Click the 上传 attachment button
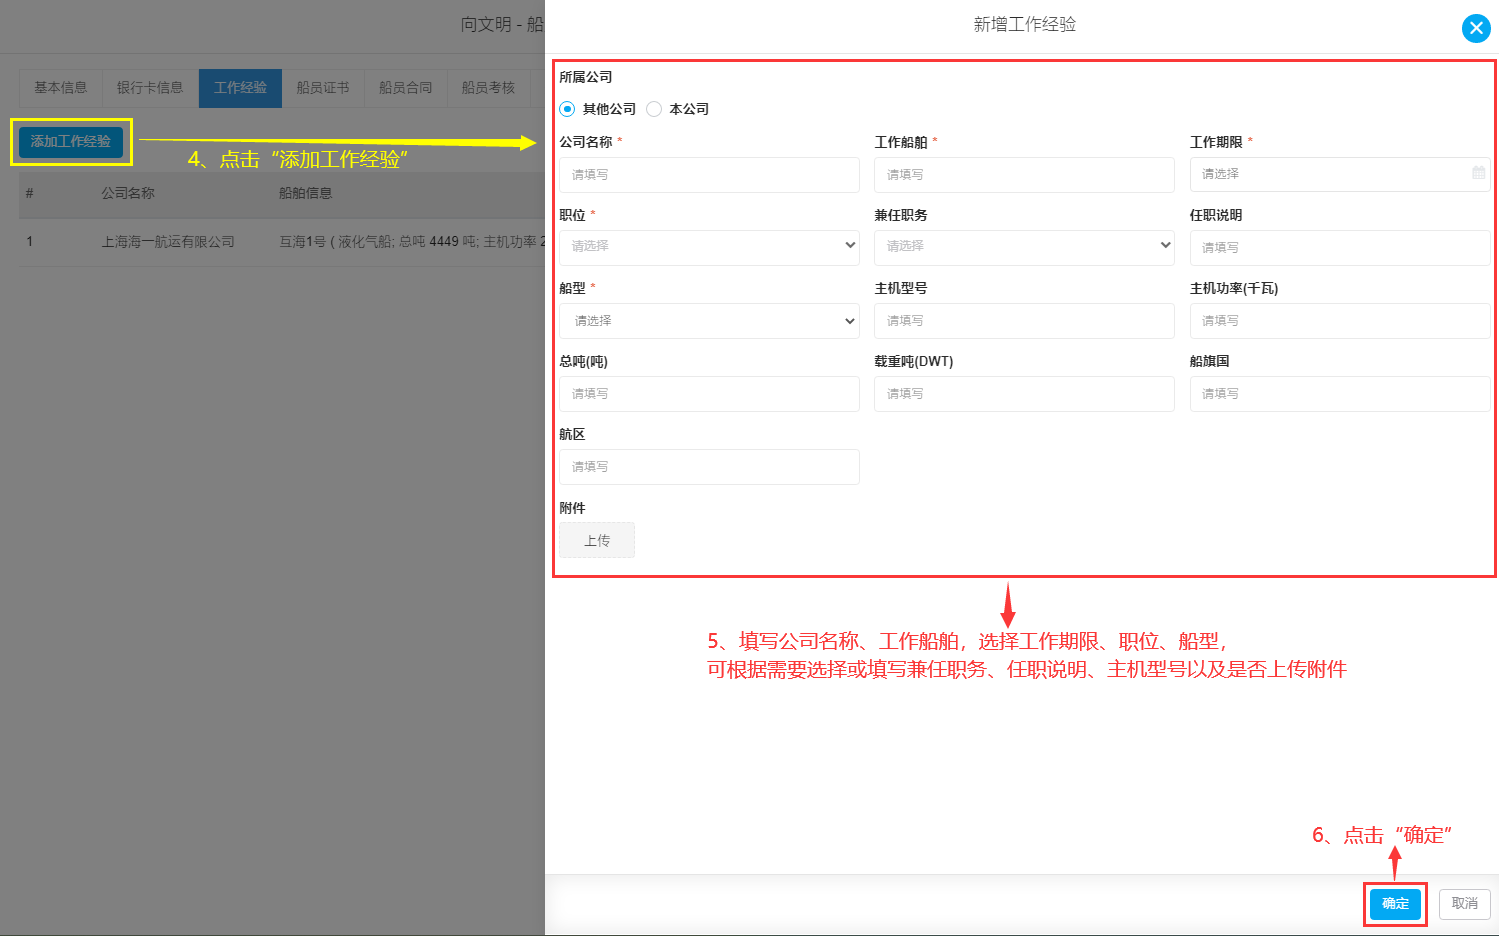1499x936 pixels. click(597, 540)
